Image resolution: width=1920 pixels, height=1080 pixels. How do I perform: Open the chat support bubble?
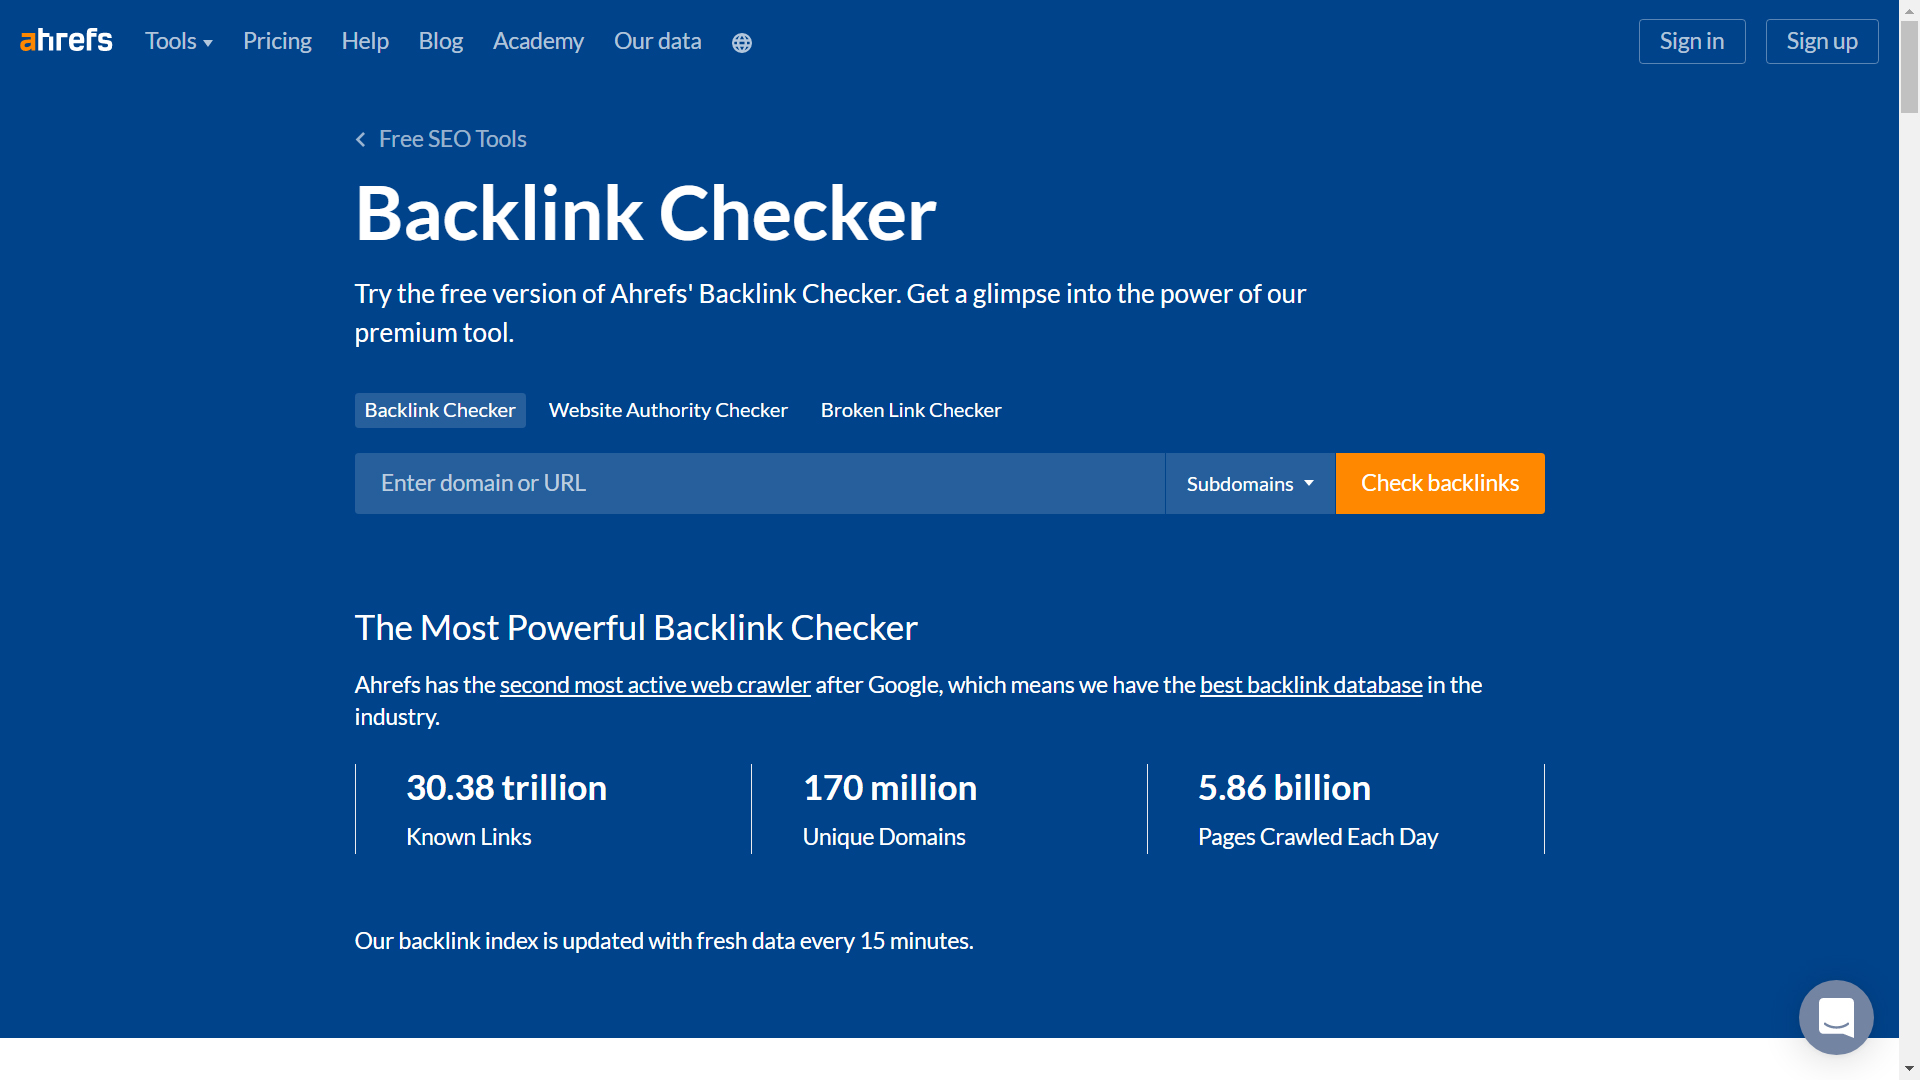[1835, 1017]
